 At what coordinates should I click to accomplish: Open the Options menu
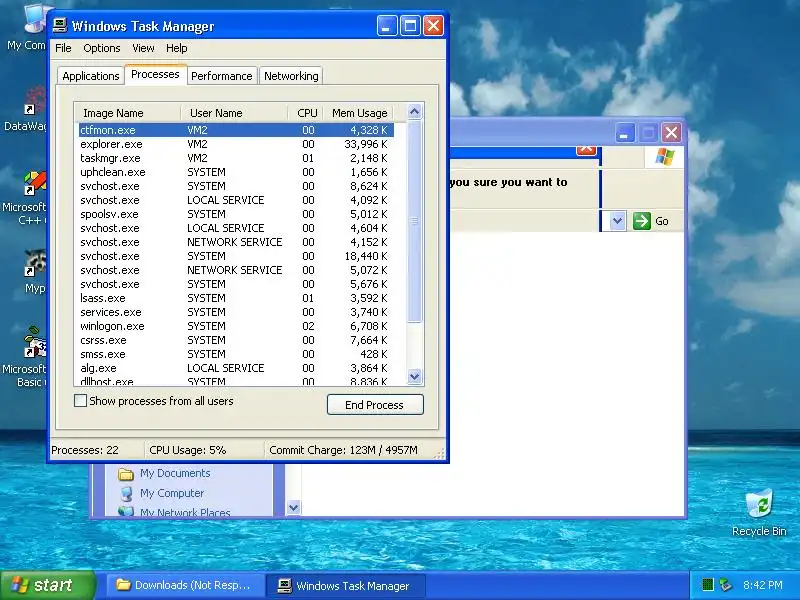[x=102, y=48]
